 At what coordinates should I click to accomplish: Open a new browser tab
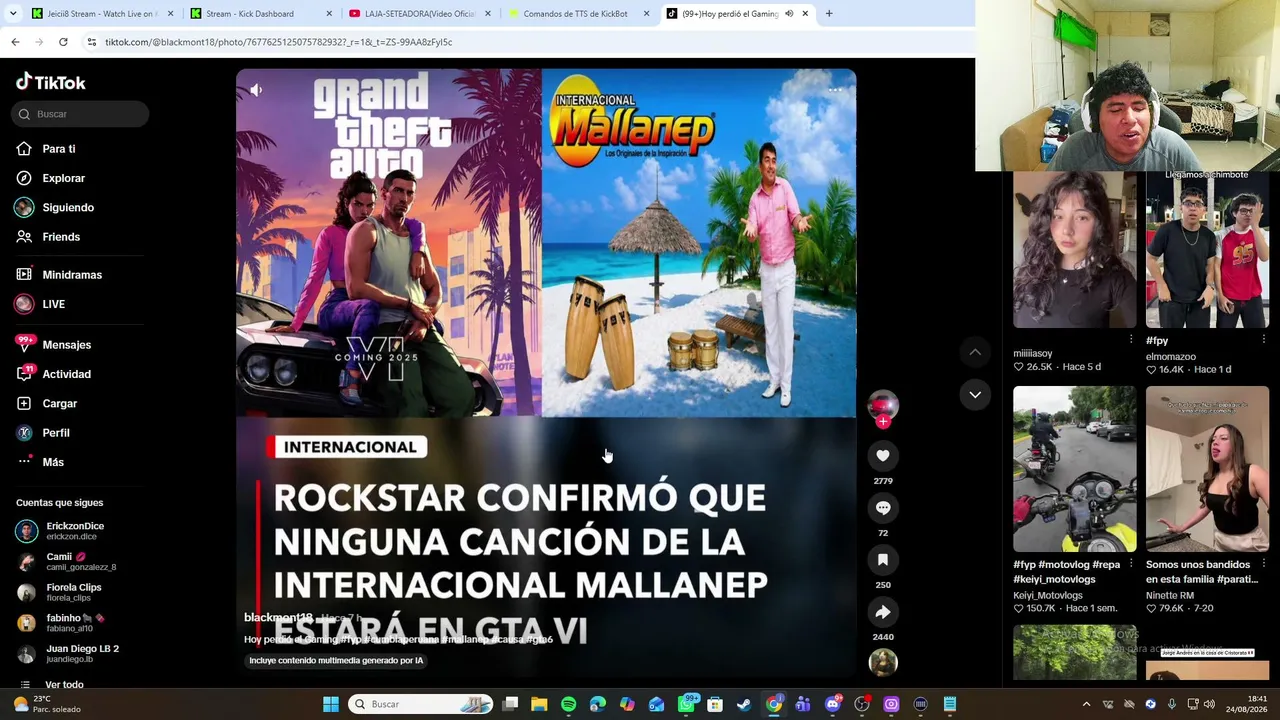(829, 14)
